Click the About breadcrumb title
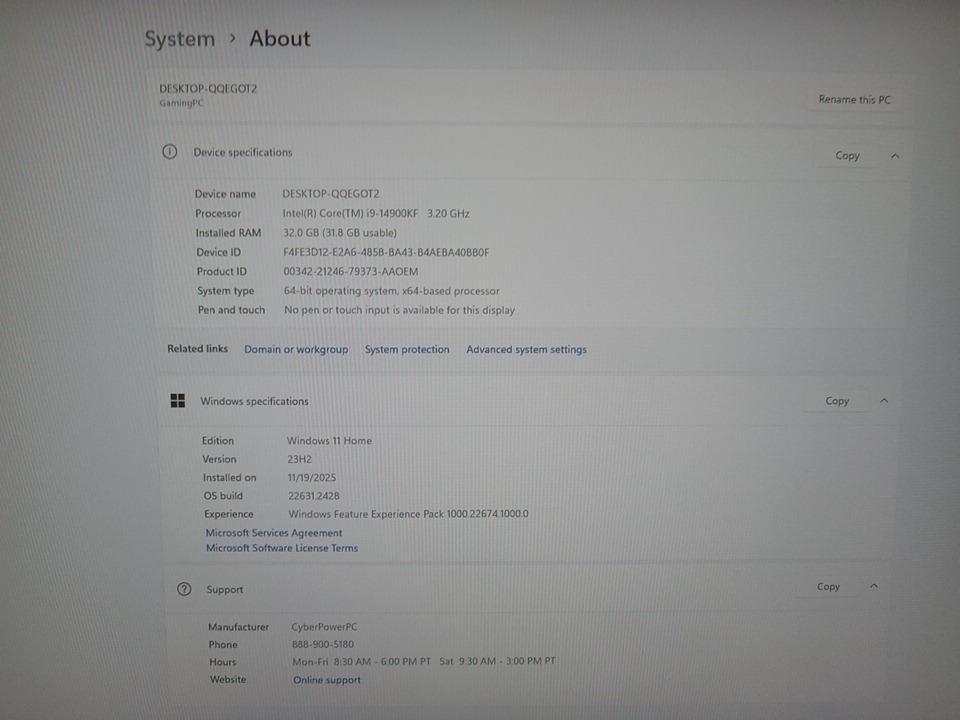The image size is (960, 720). click(x=280, y=39)
